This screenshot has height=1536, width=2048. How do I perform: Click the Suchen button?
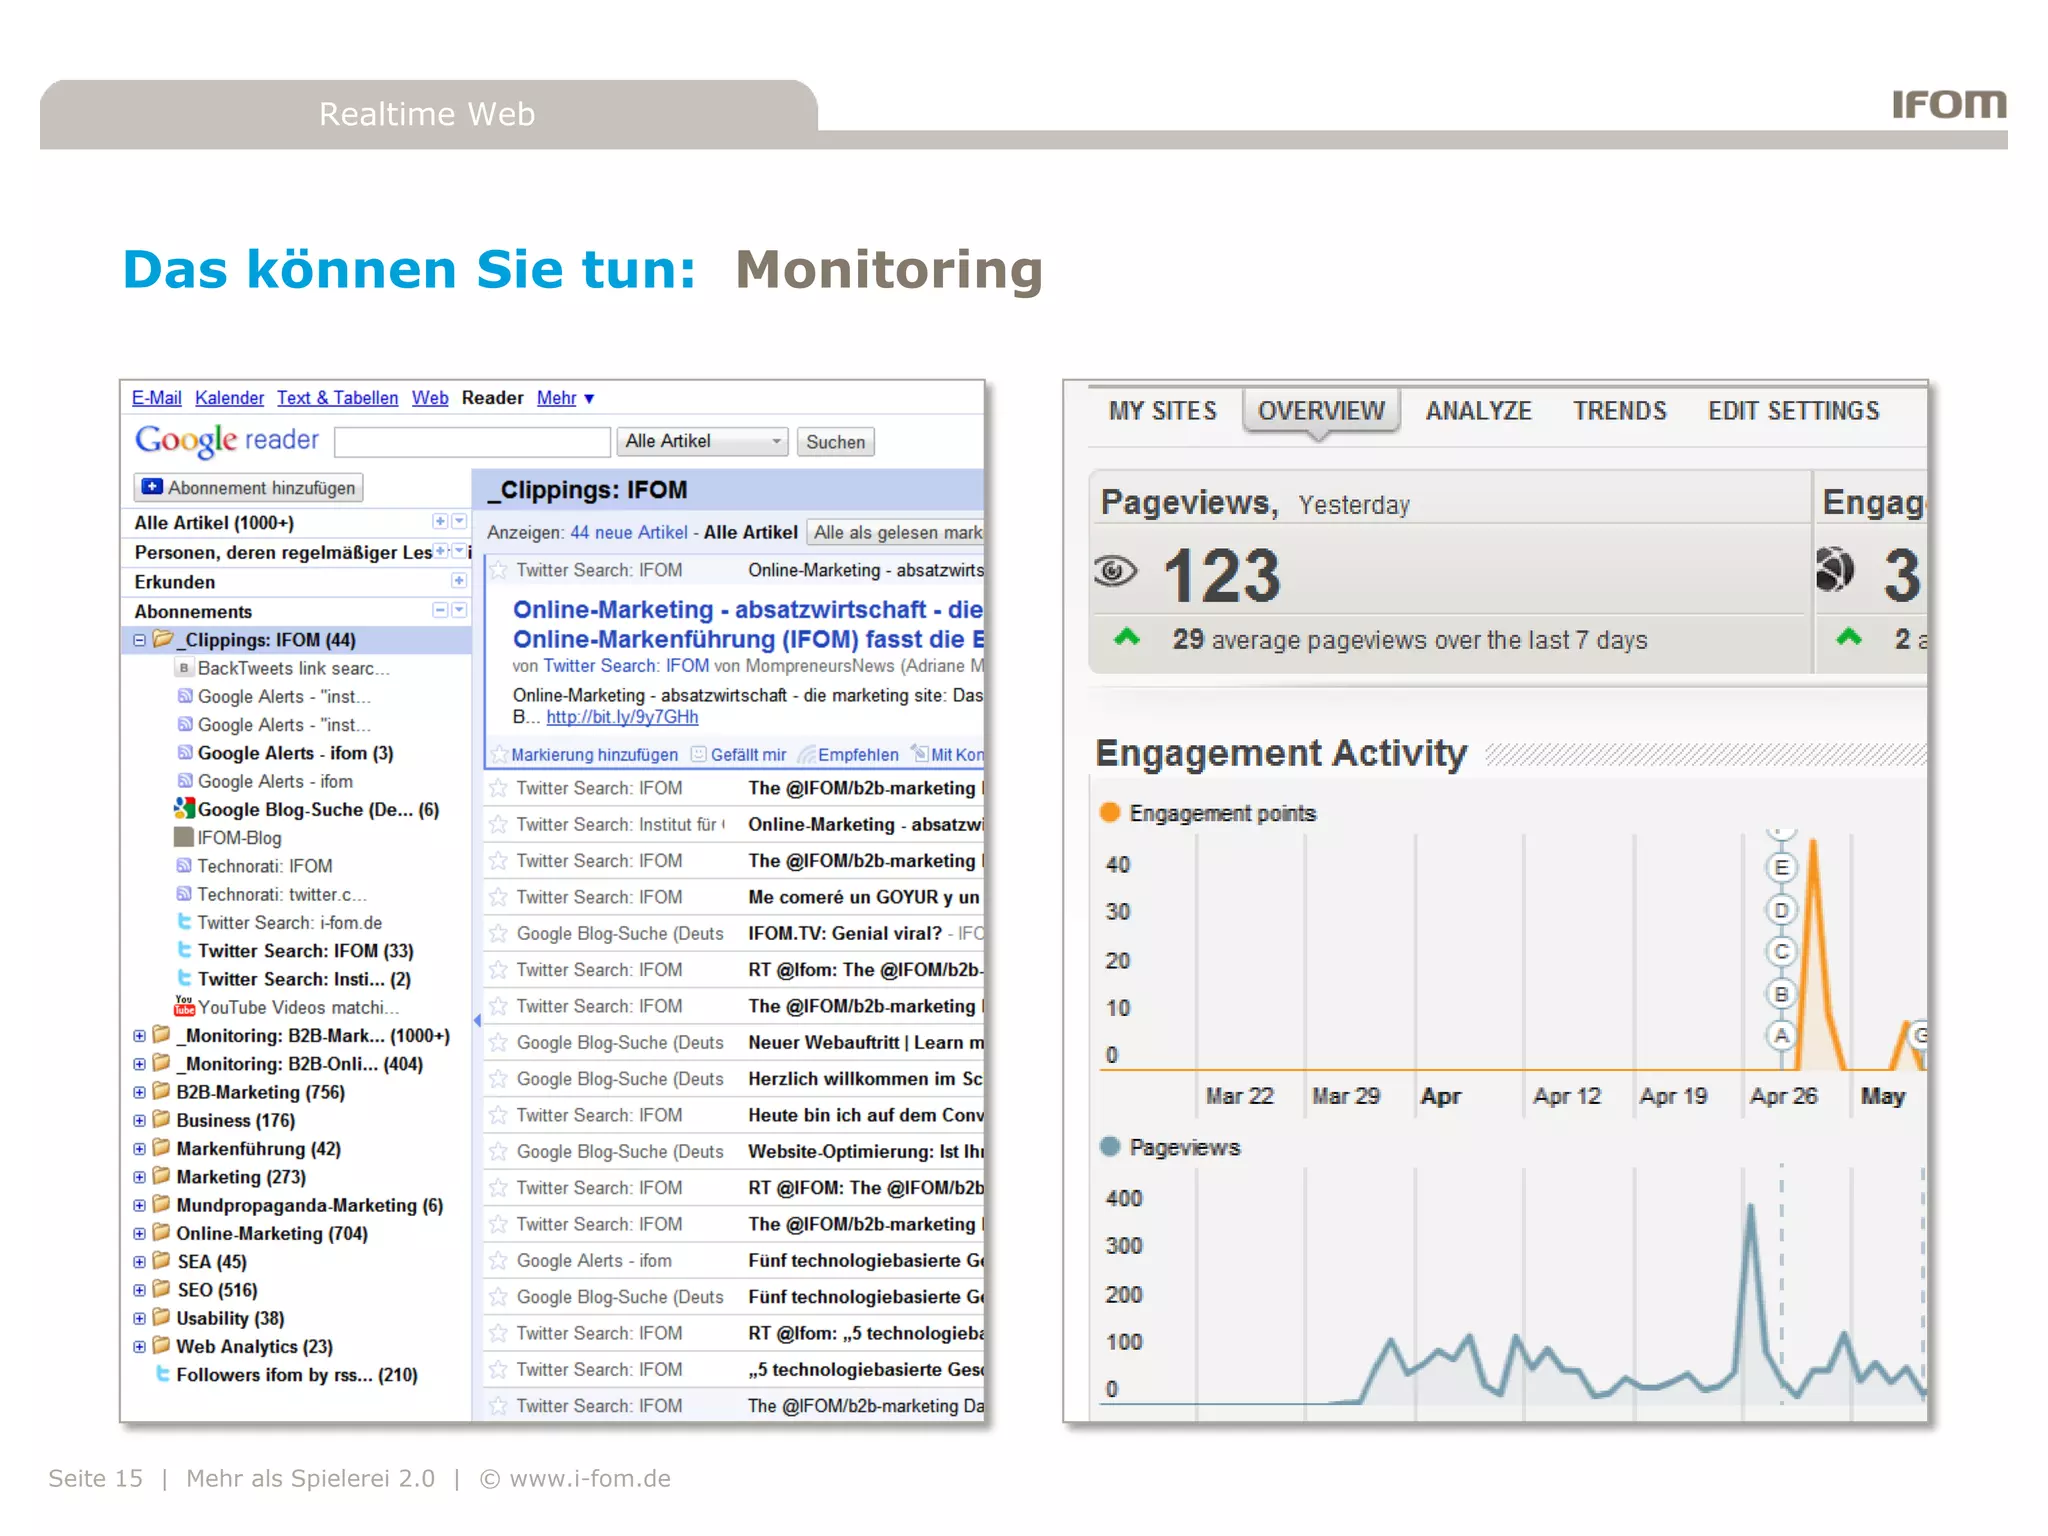pyautogui.click(x=835, y=442)
